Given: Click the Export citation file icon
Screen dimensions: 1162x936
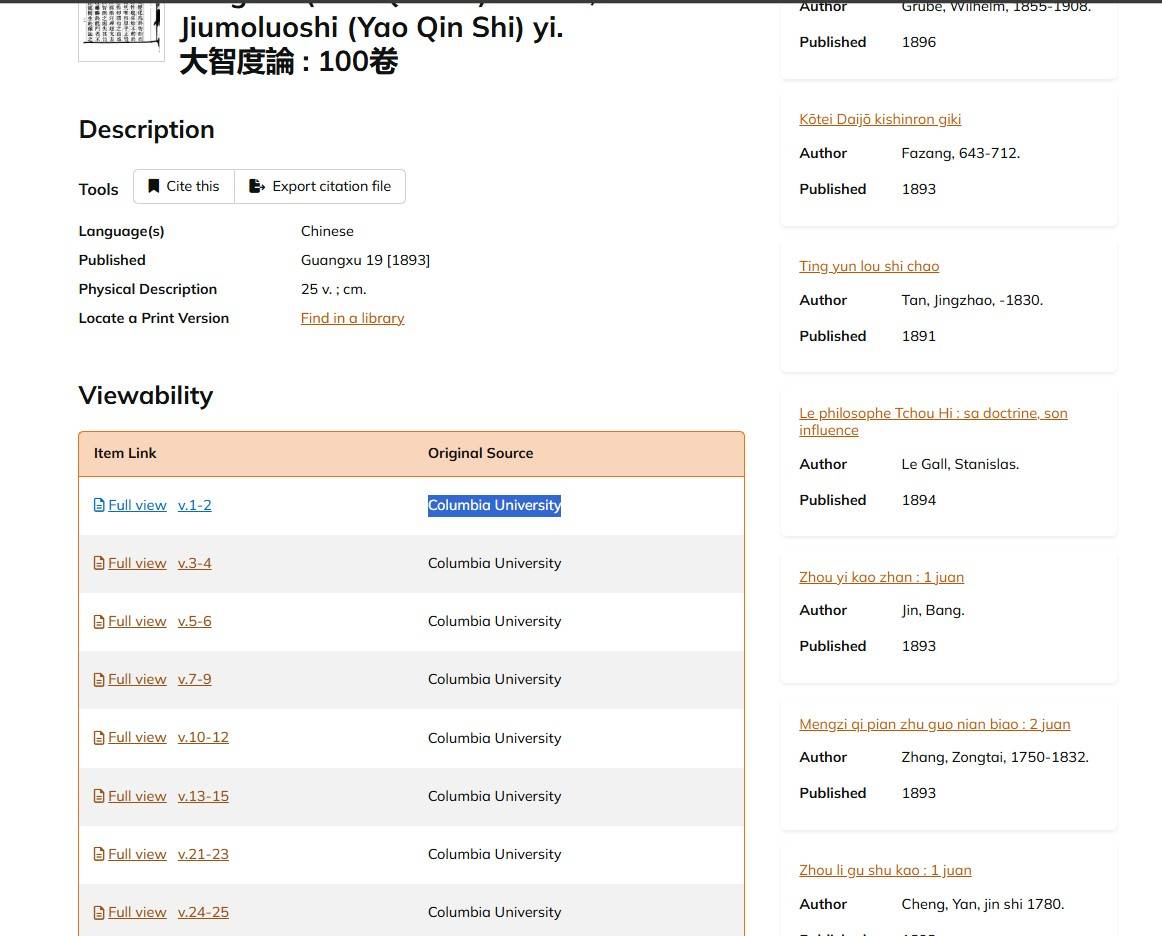Looking at the screenshot, I should (257, 186).
